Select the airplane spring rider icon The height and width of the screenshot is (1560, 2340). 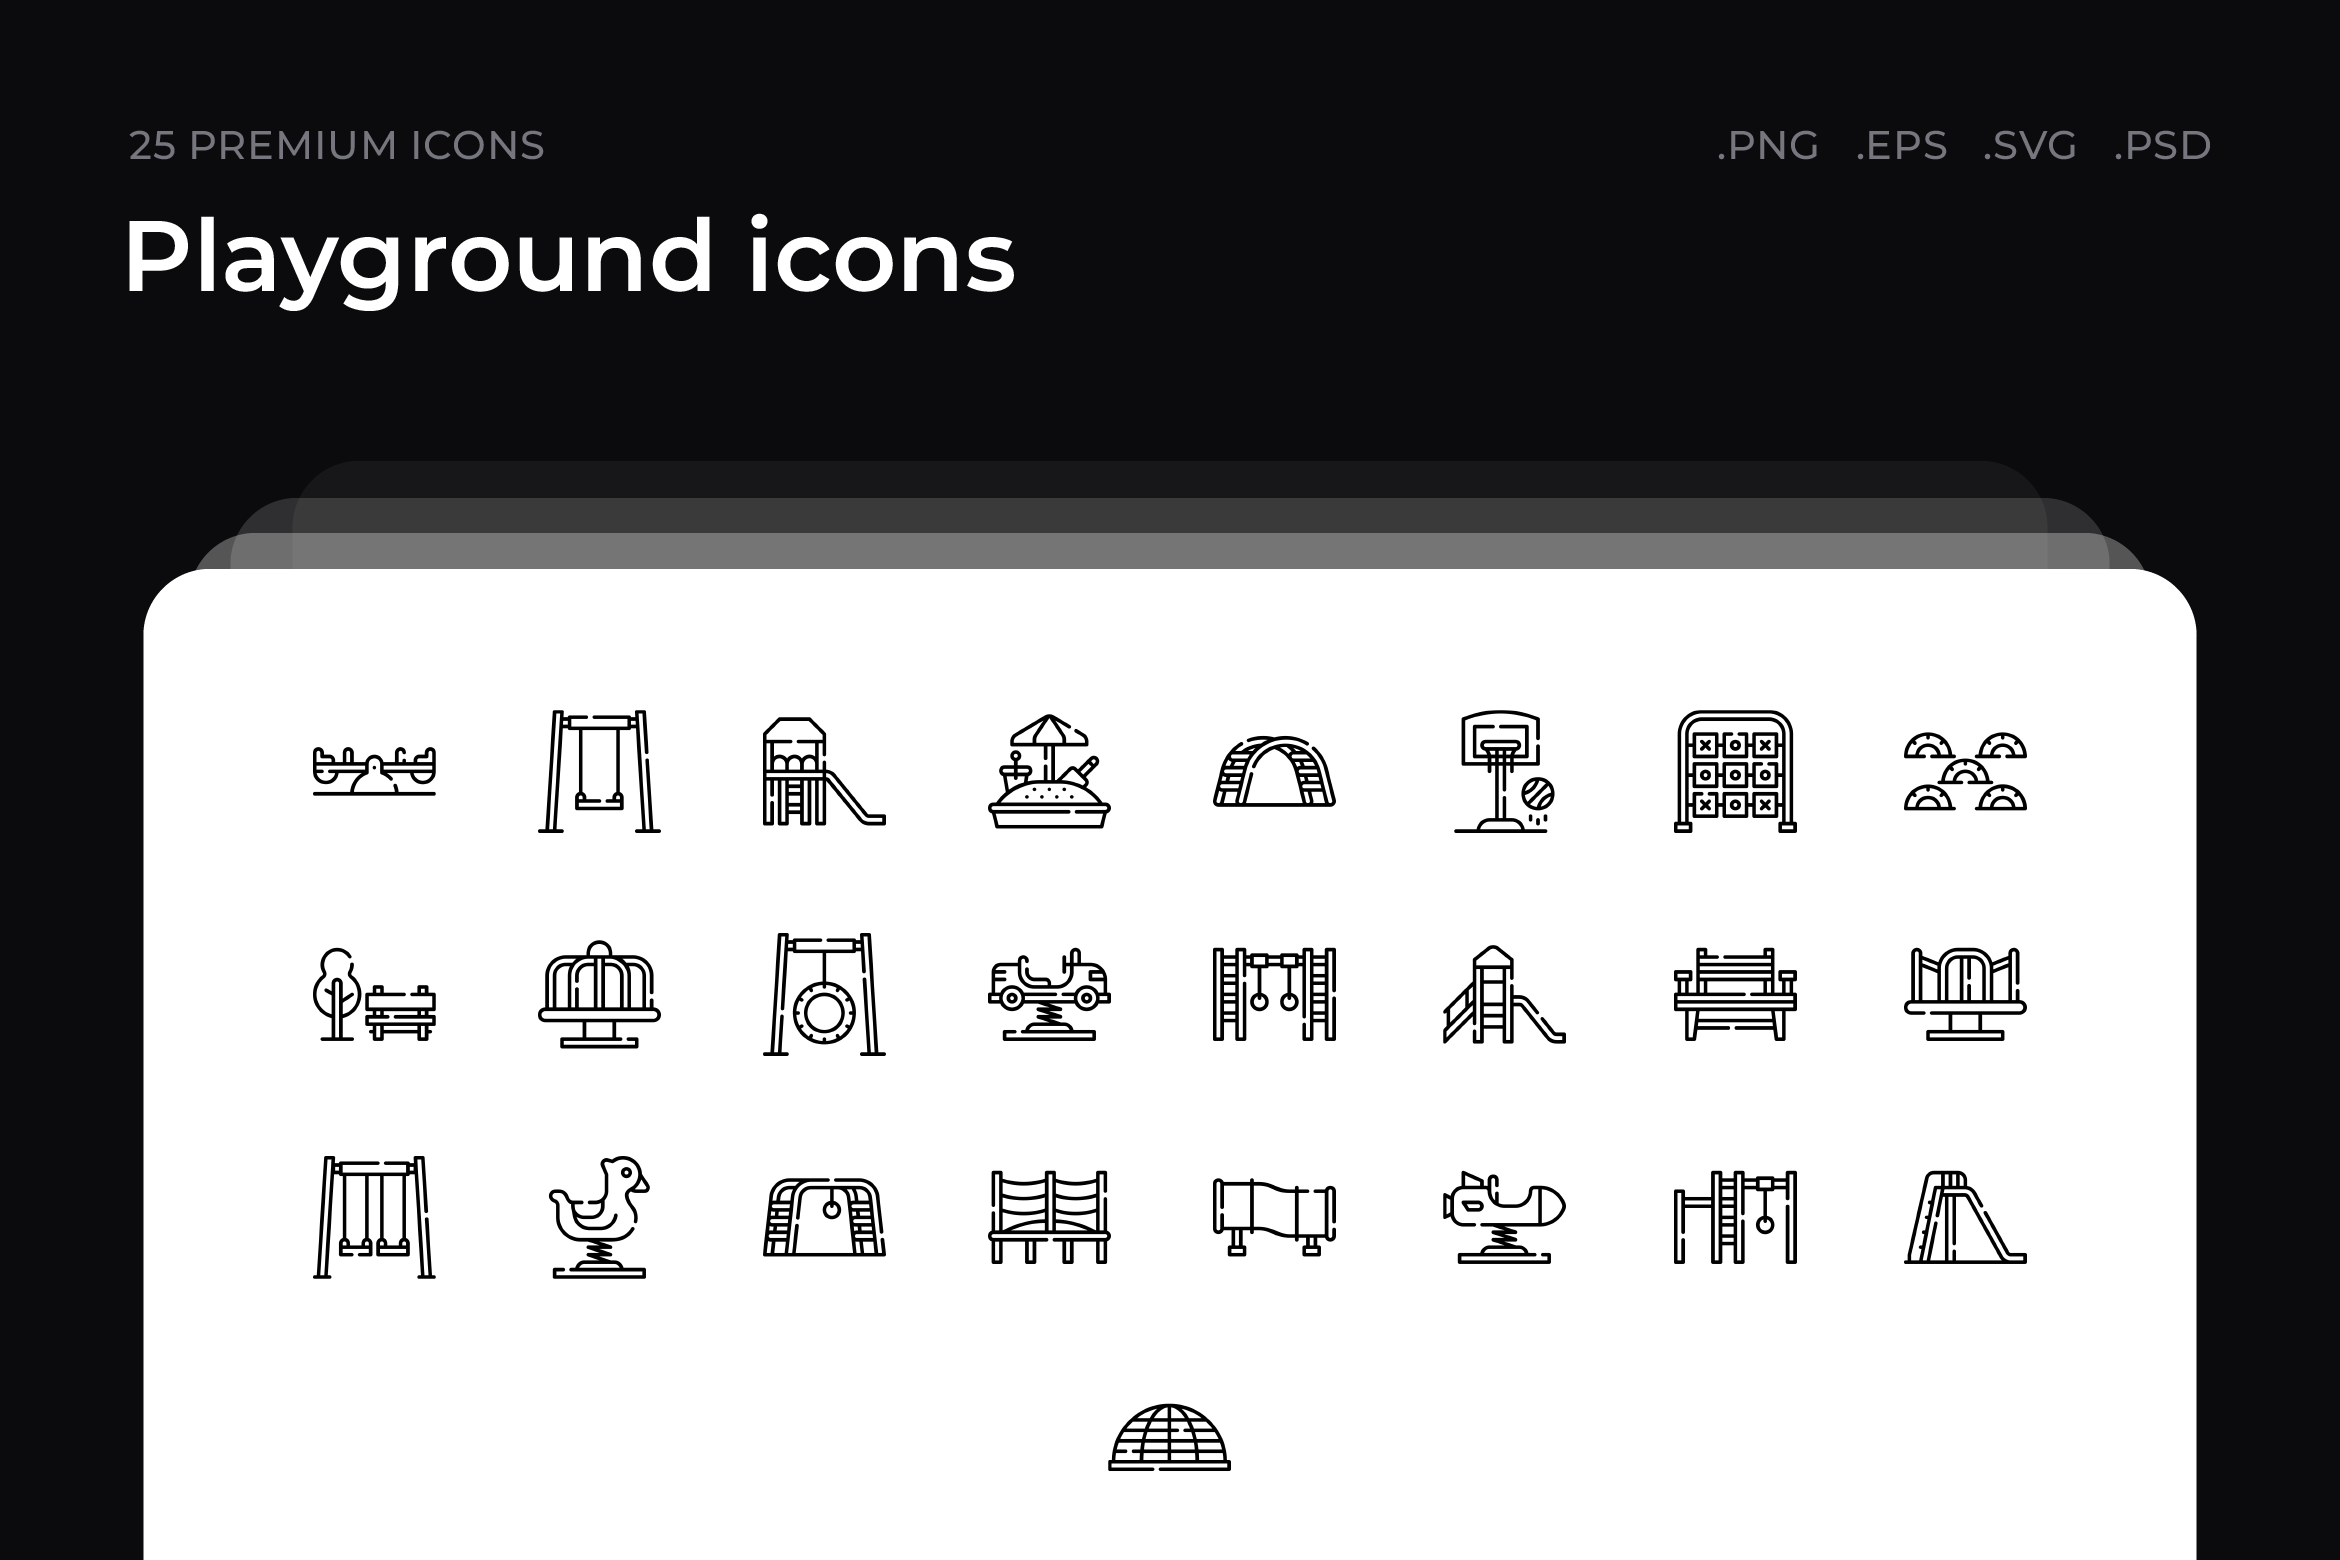1504,1217
